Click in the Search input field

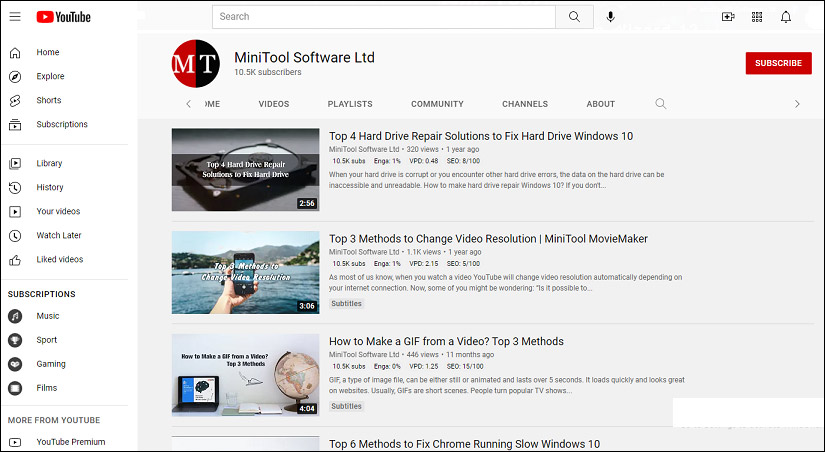point(384,17)
